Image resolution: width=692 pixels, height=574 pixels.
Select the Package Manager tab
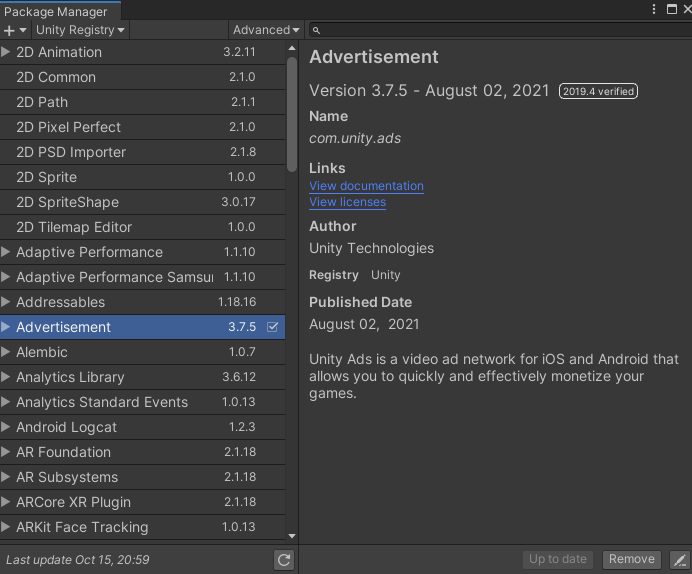point(59,11)
